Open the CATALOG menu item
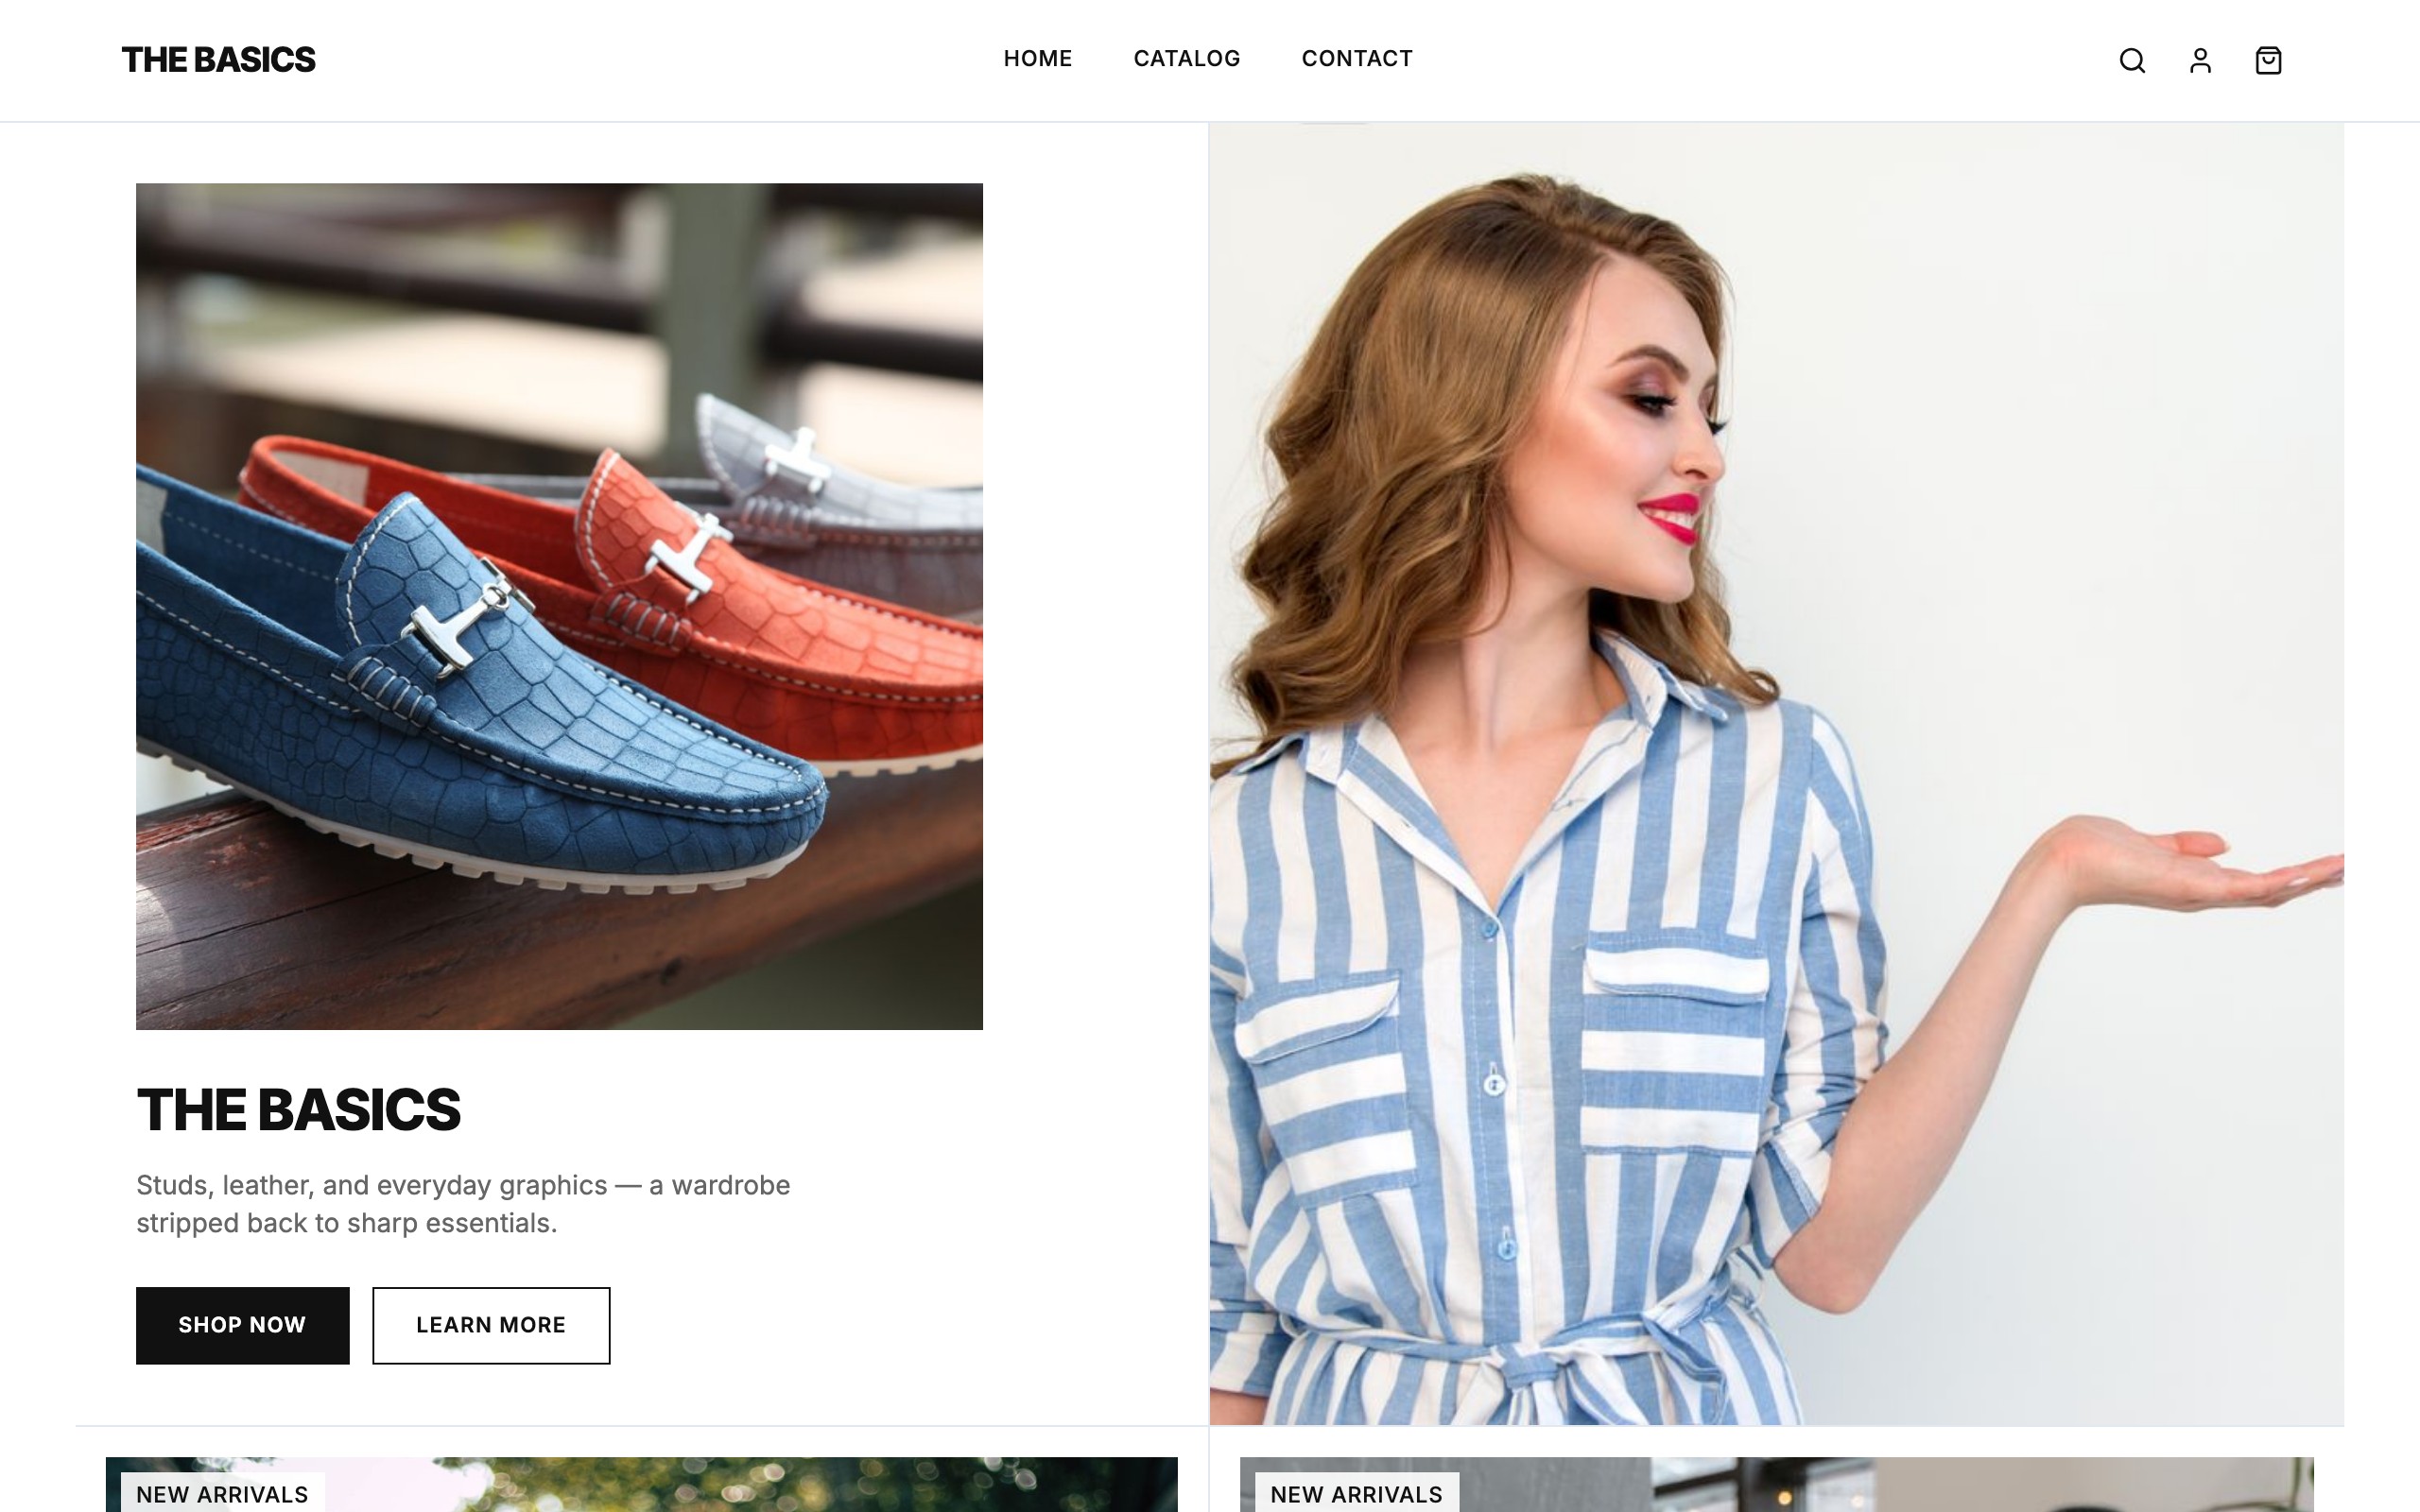The width and height of the screenshot is (2420, 1512). (1186, 59)
